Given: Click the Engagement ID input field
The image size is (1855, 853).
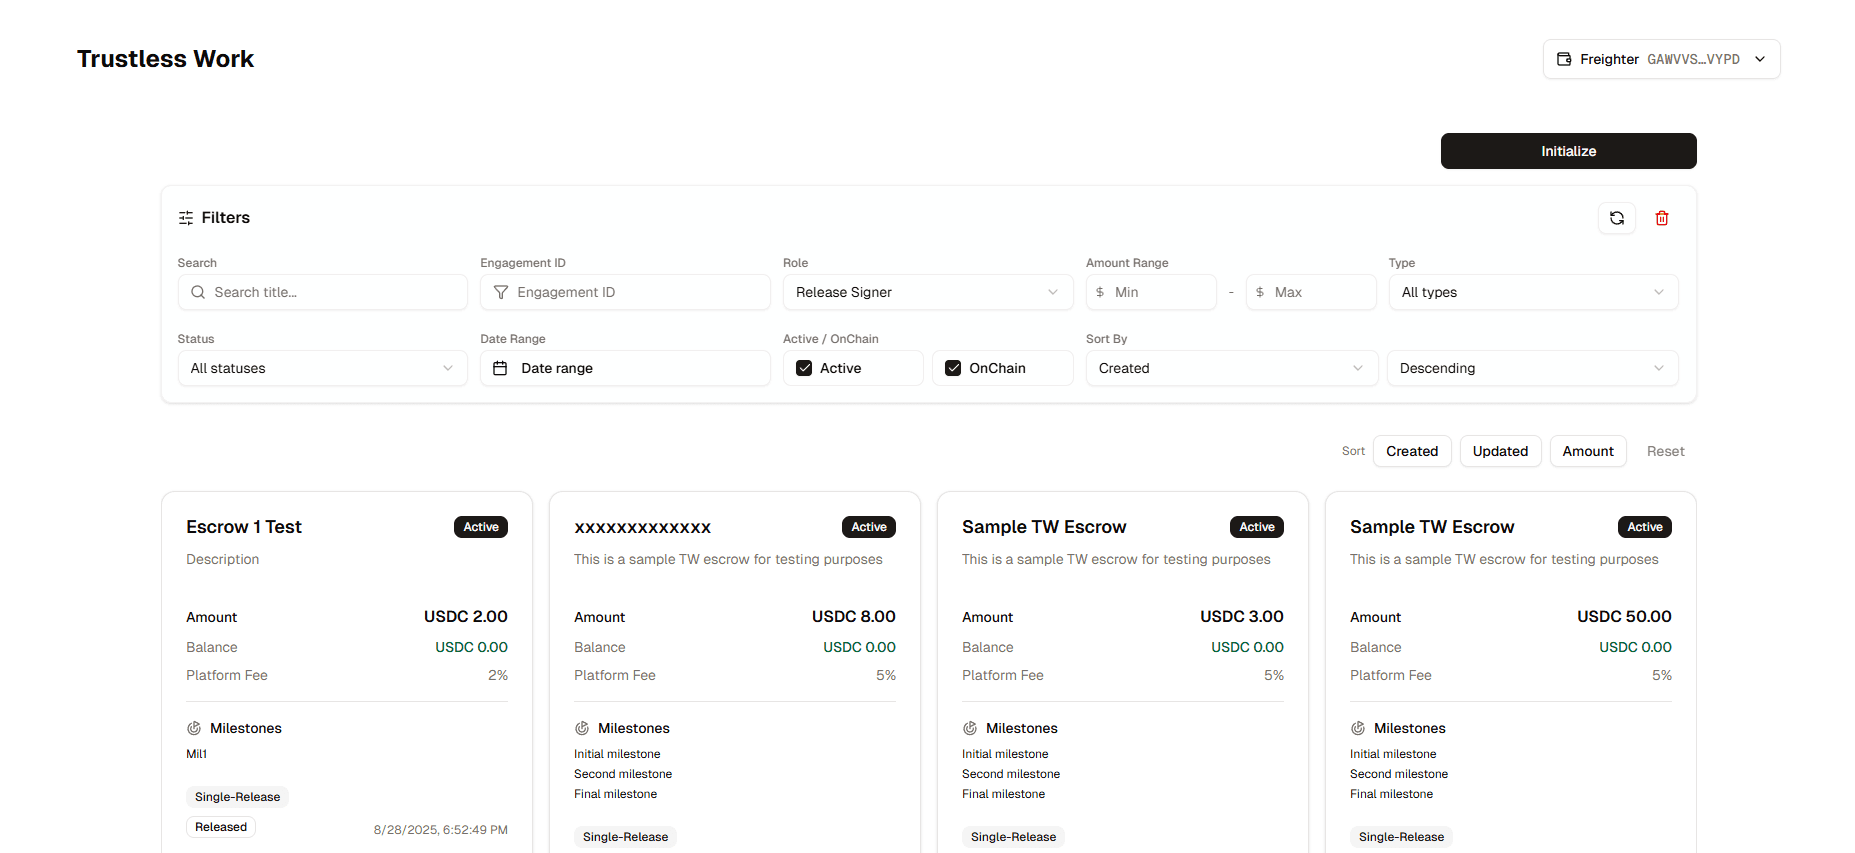Looking at the screenshot, I should pyautogui.click(x=625, y=292).
